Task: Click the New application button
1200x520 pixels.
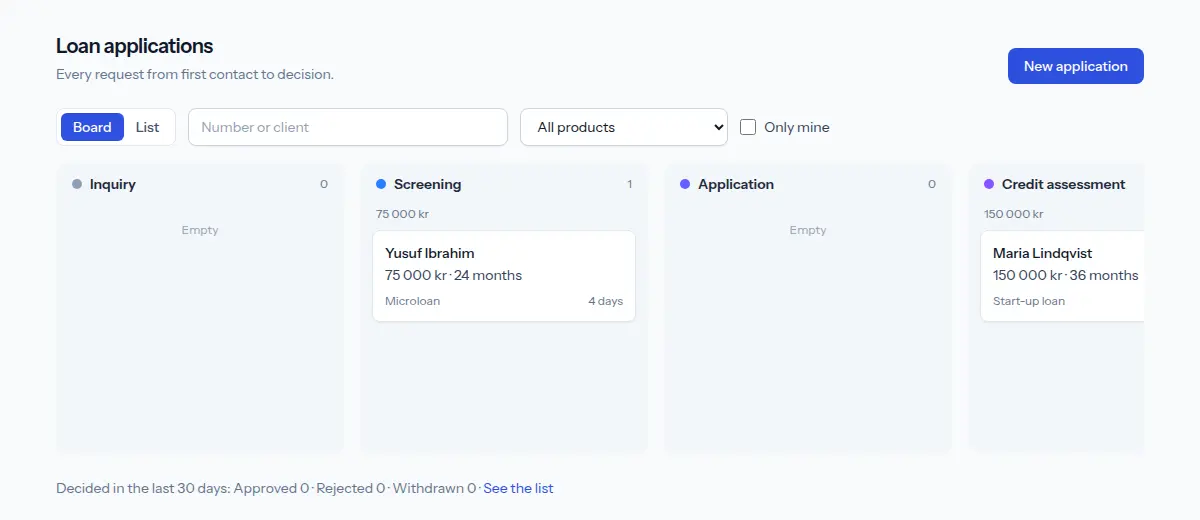Action: click(1076, 66)
